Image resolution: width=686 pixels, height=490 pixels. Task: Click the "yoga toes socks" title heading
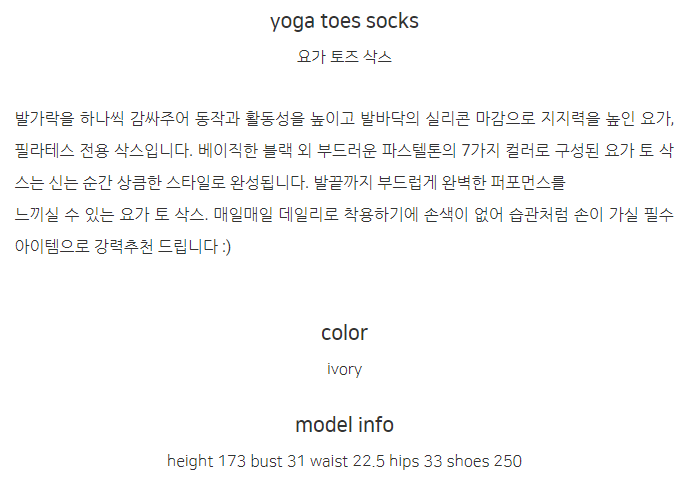(x=344, y=21)
